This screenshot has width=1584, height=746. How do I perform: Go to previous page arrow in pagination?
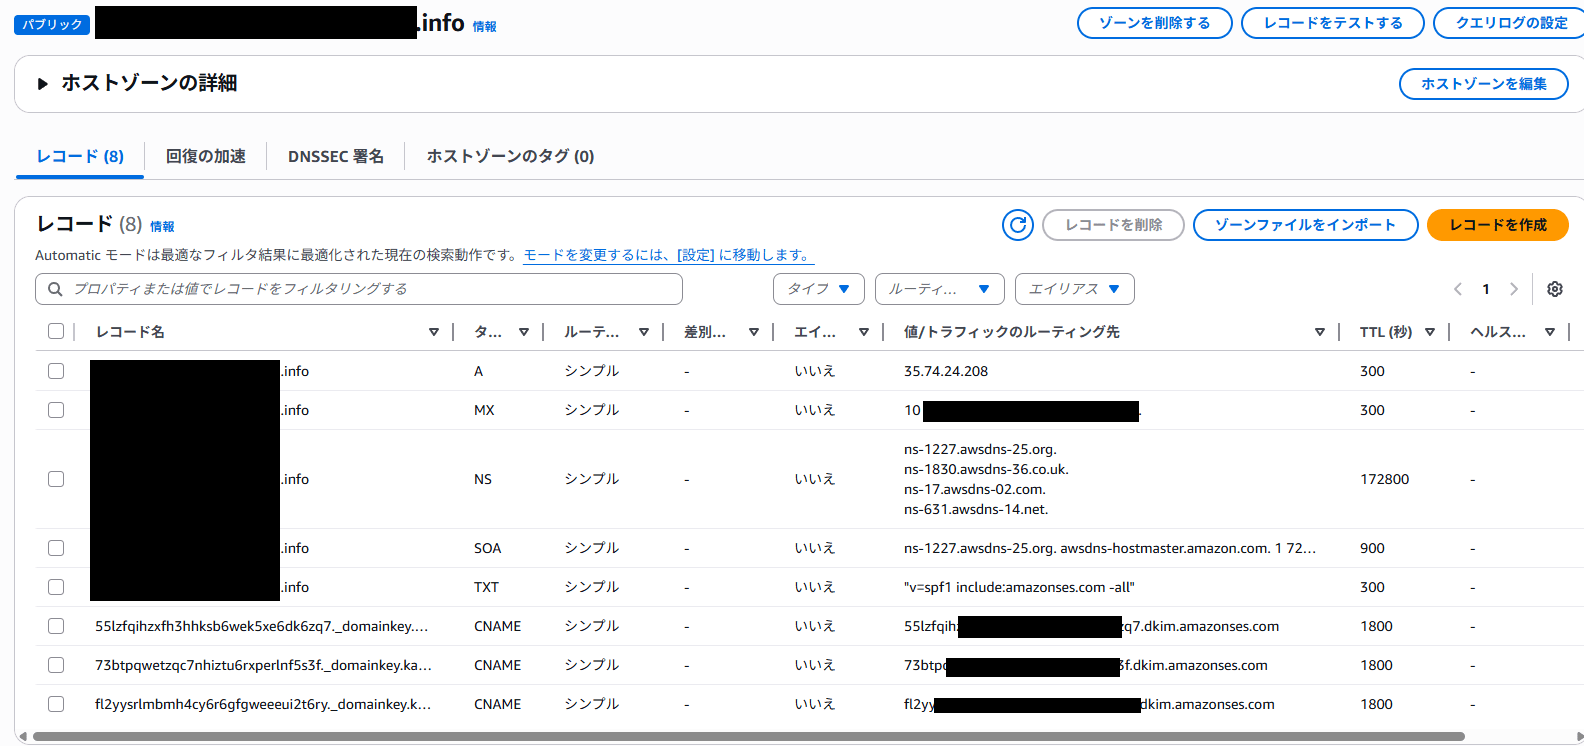pyautogui.click(x=1458, y=289)
